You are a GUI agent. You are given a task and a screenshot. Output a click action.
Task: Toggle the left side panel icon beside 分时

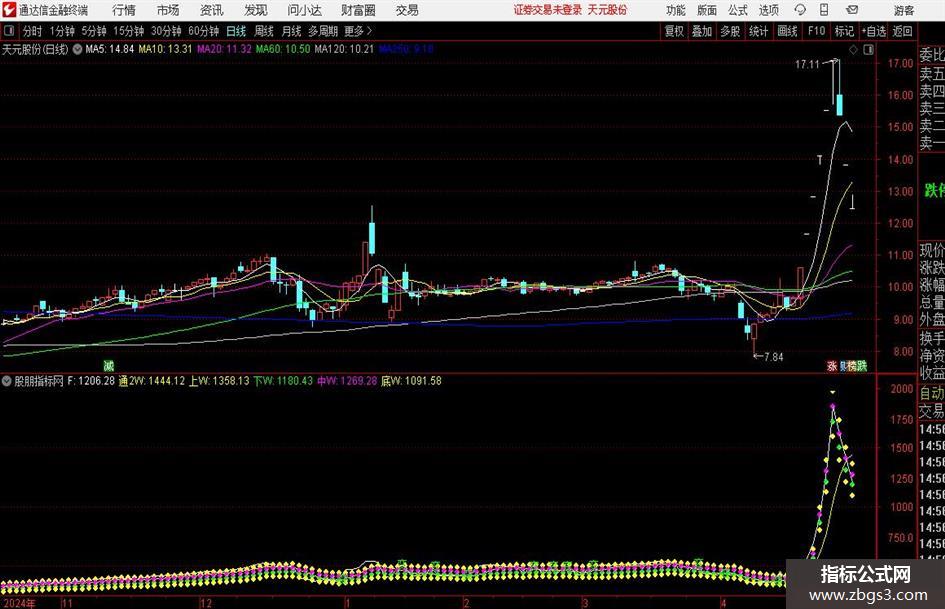[9, 31]
